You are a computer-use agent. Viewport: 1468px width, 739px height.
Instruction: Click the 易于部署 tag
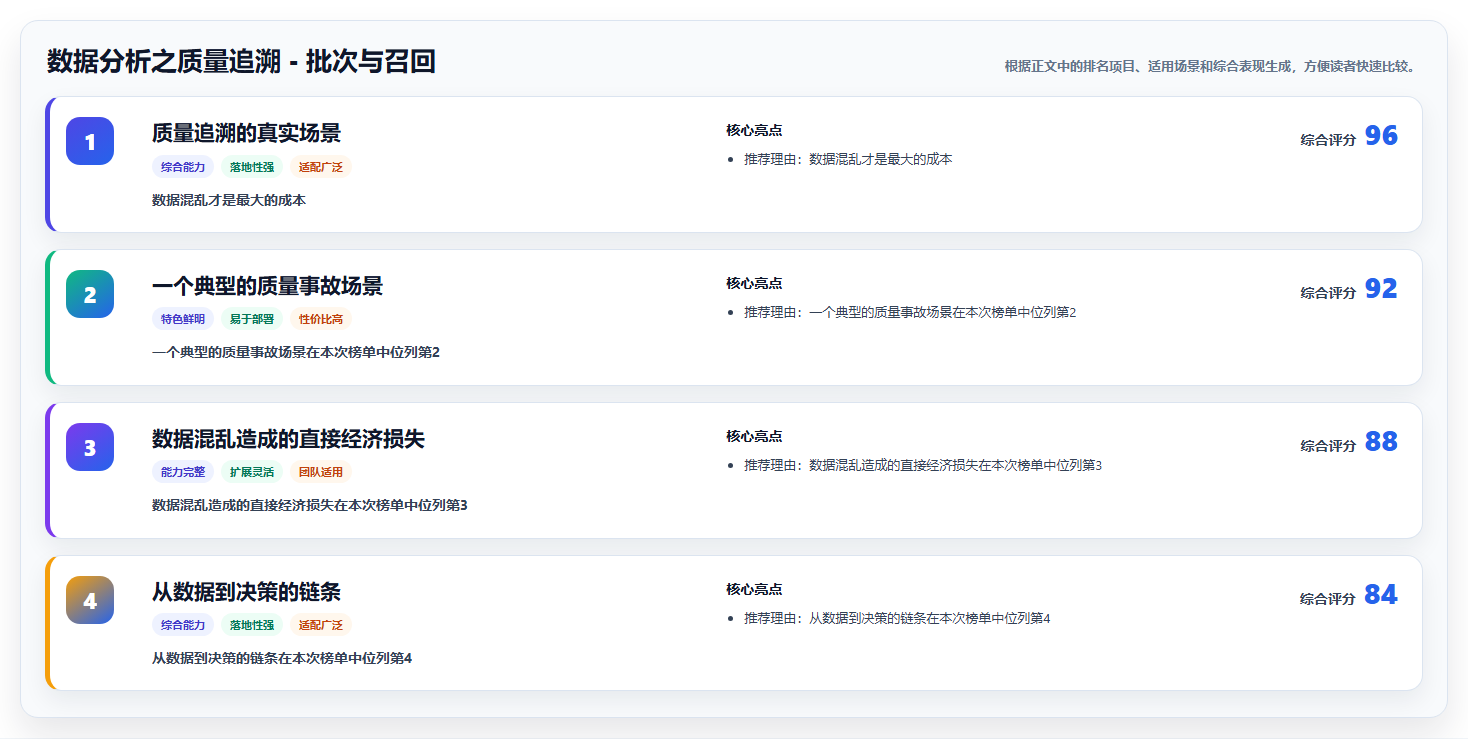pos(252,319)
